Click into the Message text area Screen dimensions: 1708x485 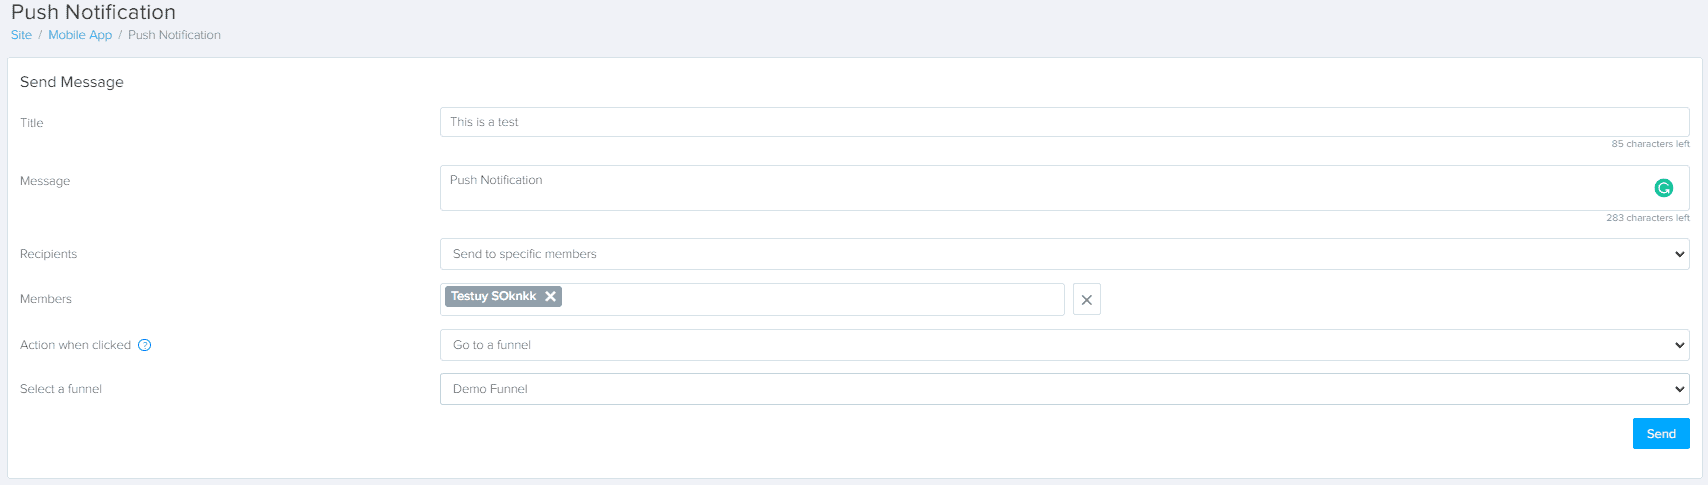[1040, 188]
